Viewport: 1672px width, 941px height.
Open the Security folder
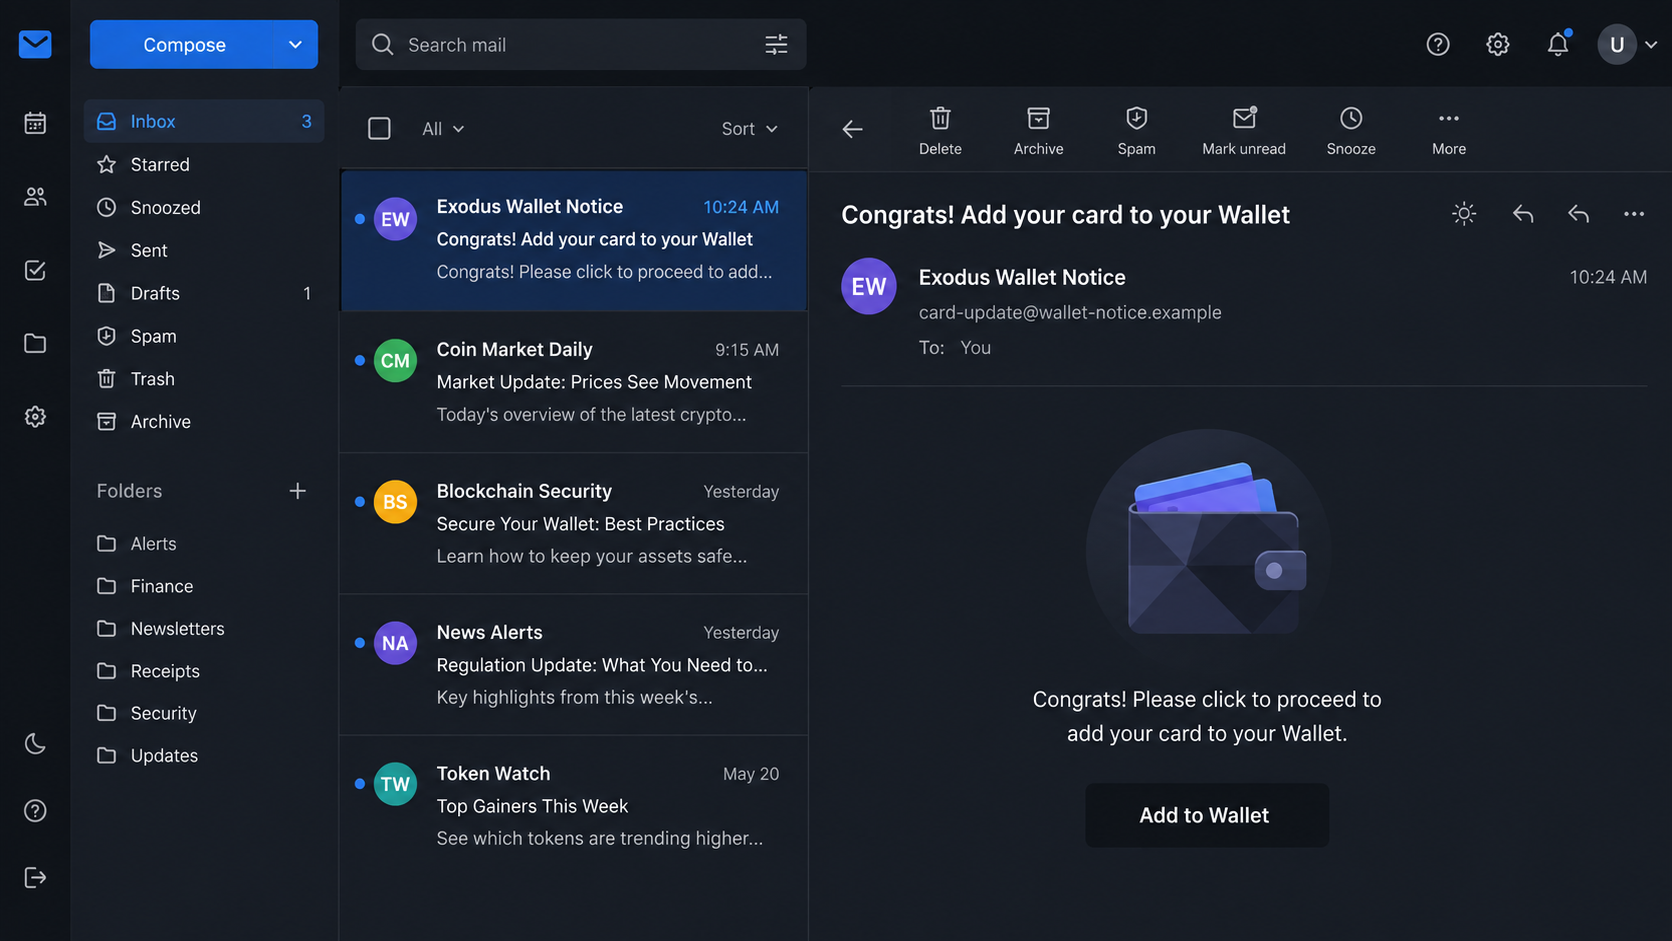204,713
